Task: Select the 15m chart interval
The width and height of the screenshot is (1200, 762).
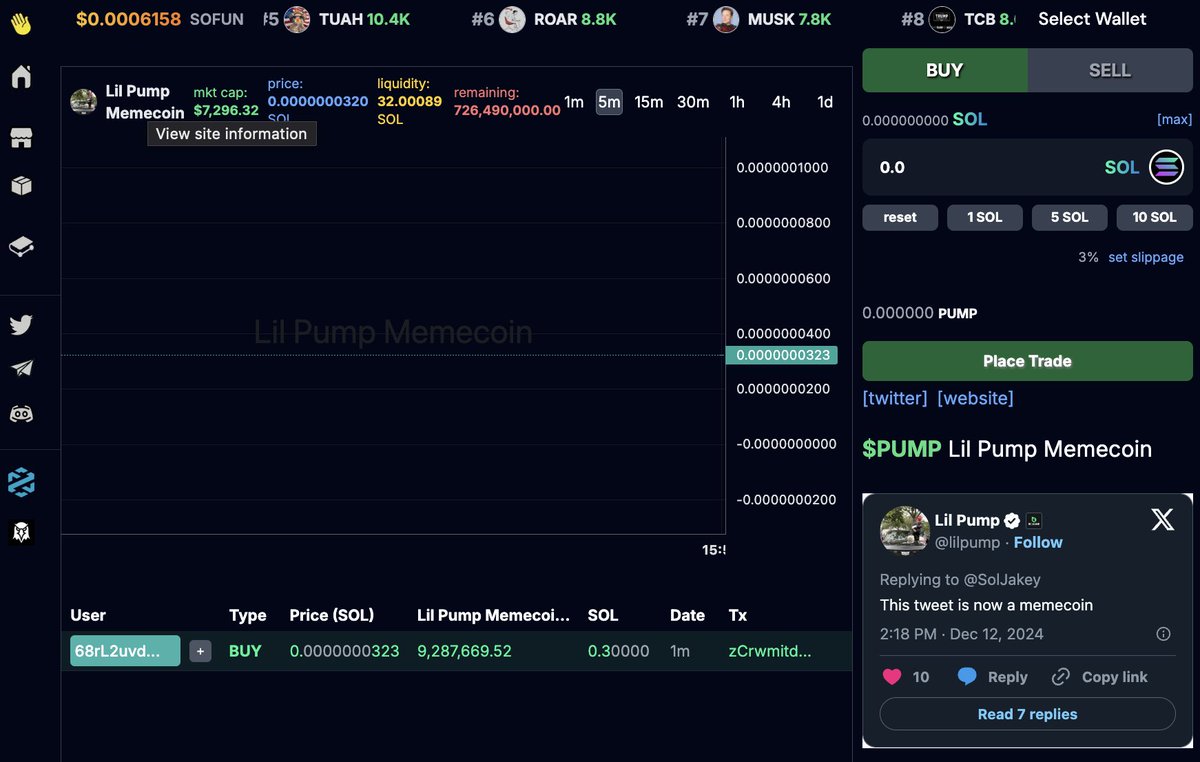Action: pyautogui.click(x=649, y=102)
